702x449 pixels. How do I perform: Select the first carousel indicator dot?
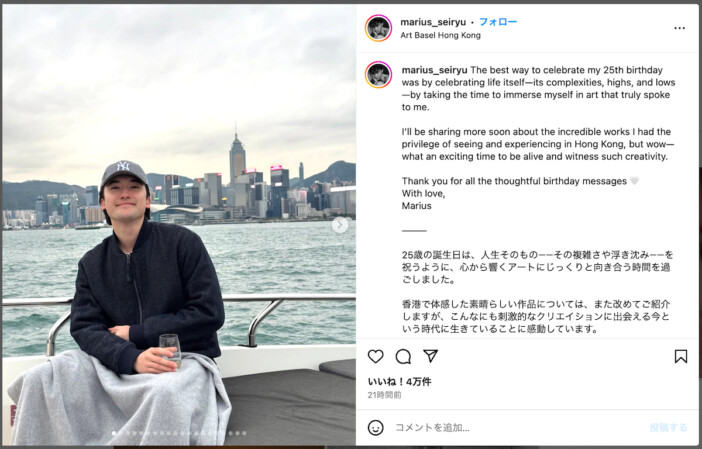[114, 433]
